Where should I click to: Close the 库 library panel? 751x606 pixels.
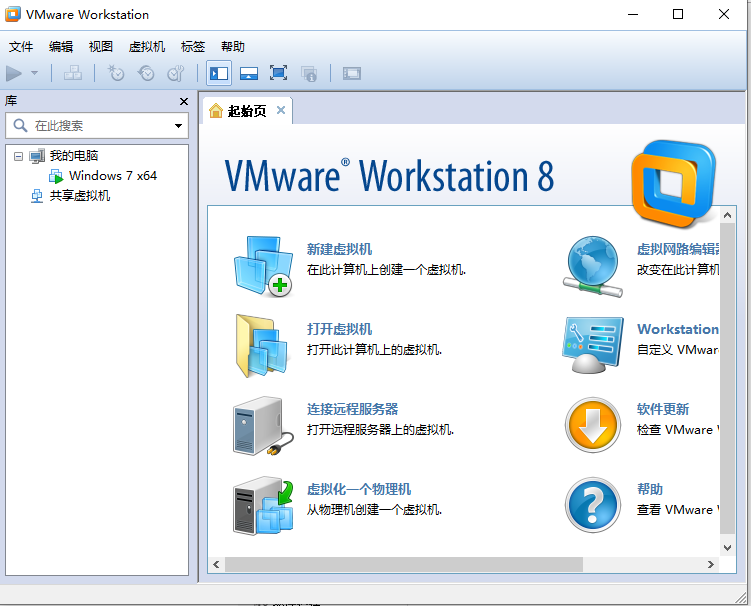click(184, 102)
